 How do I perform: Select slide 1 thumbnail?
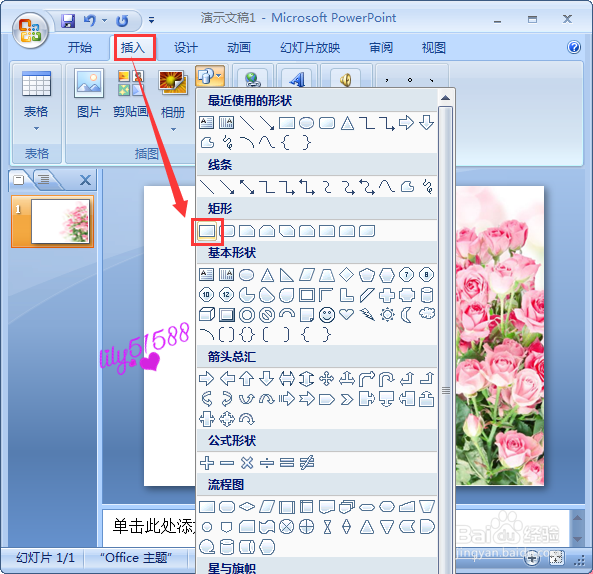tap(53, 221)
